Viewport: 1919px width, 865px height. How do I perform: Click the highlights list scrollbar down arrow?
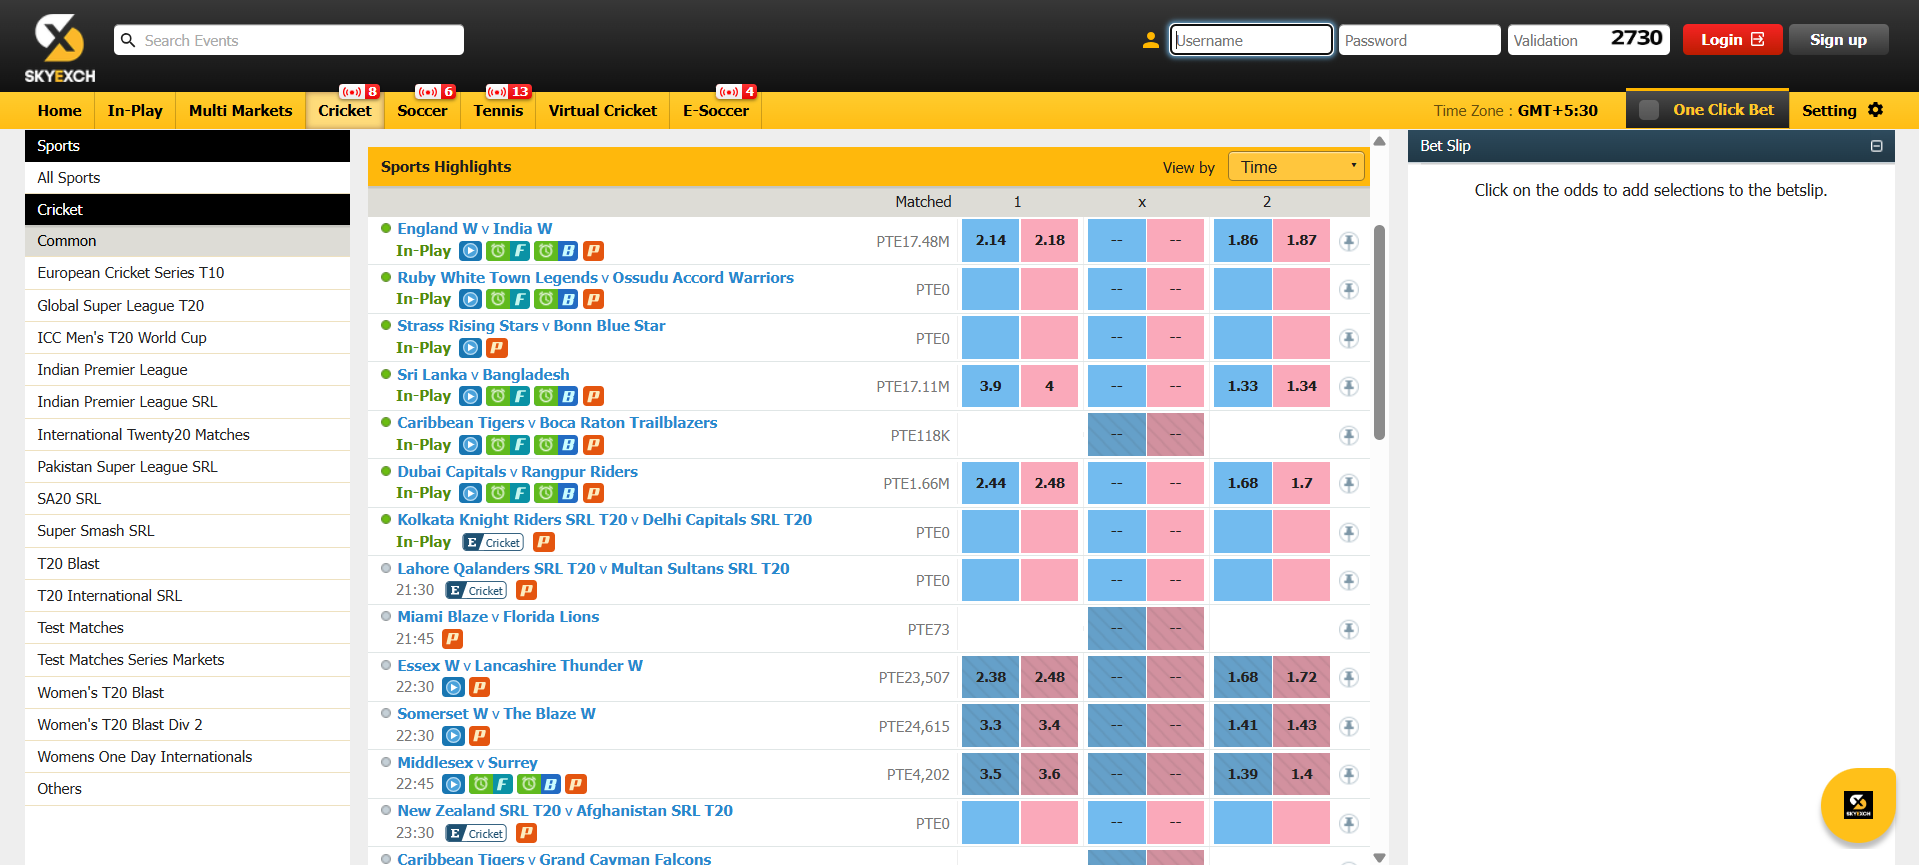pos(1379,857)
